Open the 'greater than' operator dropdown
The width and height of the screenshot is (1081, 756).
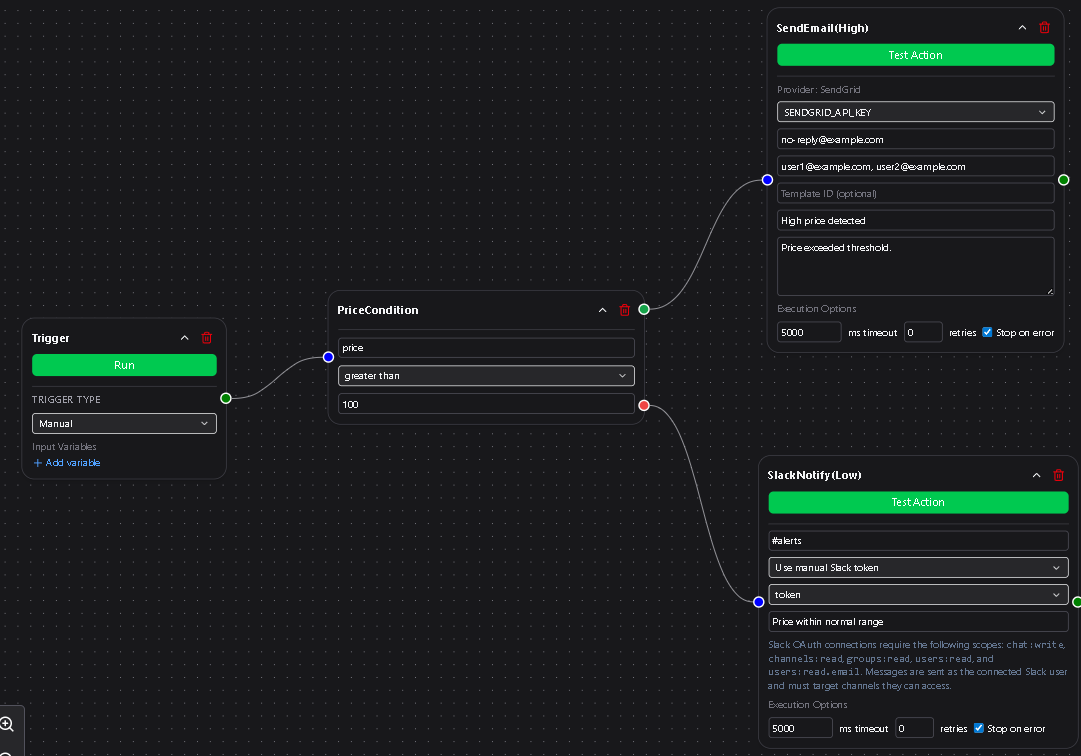point(486,376)
